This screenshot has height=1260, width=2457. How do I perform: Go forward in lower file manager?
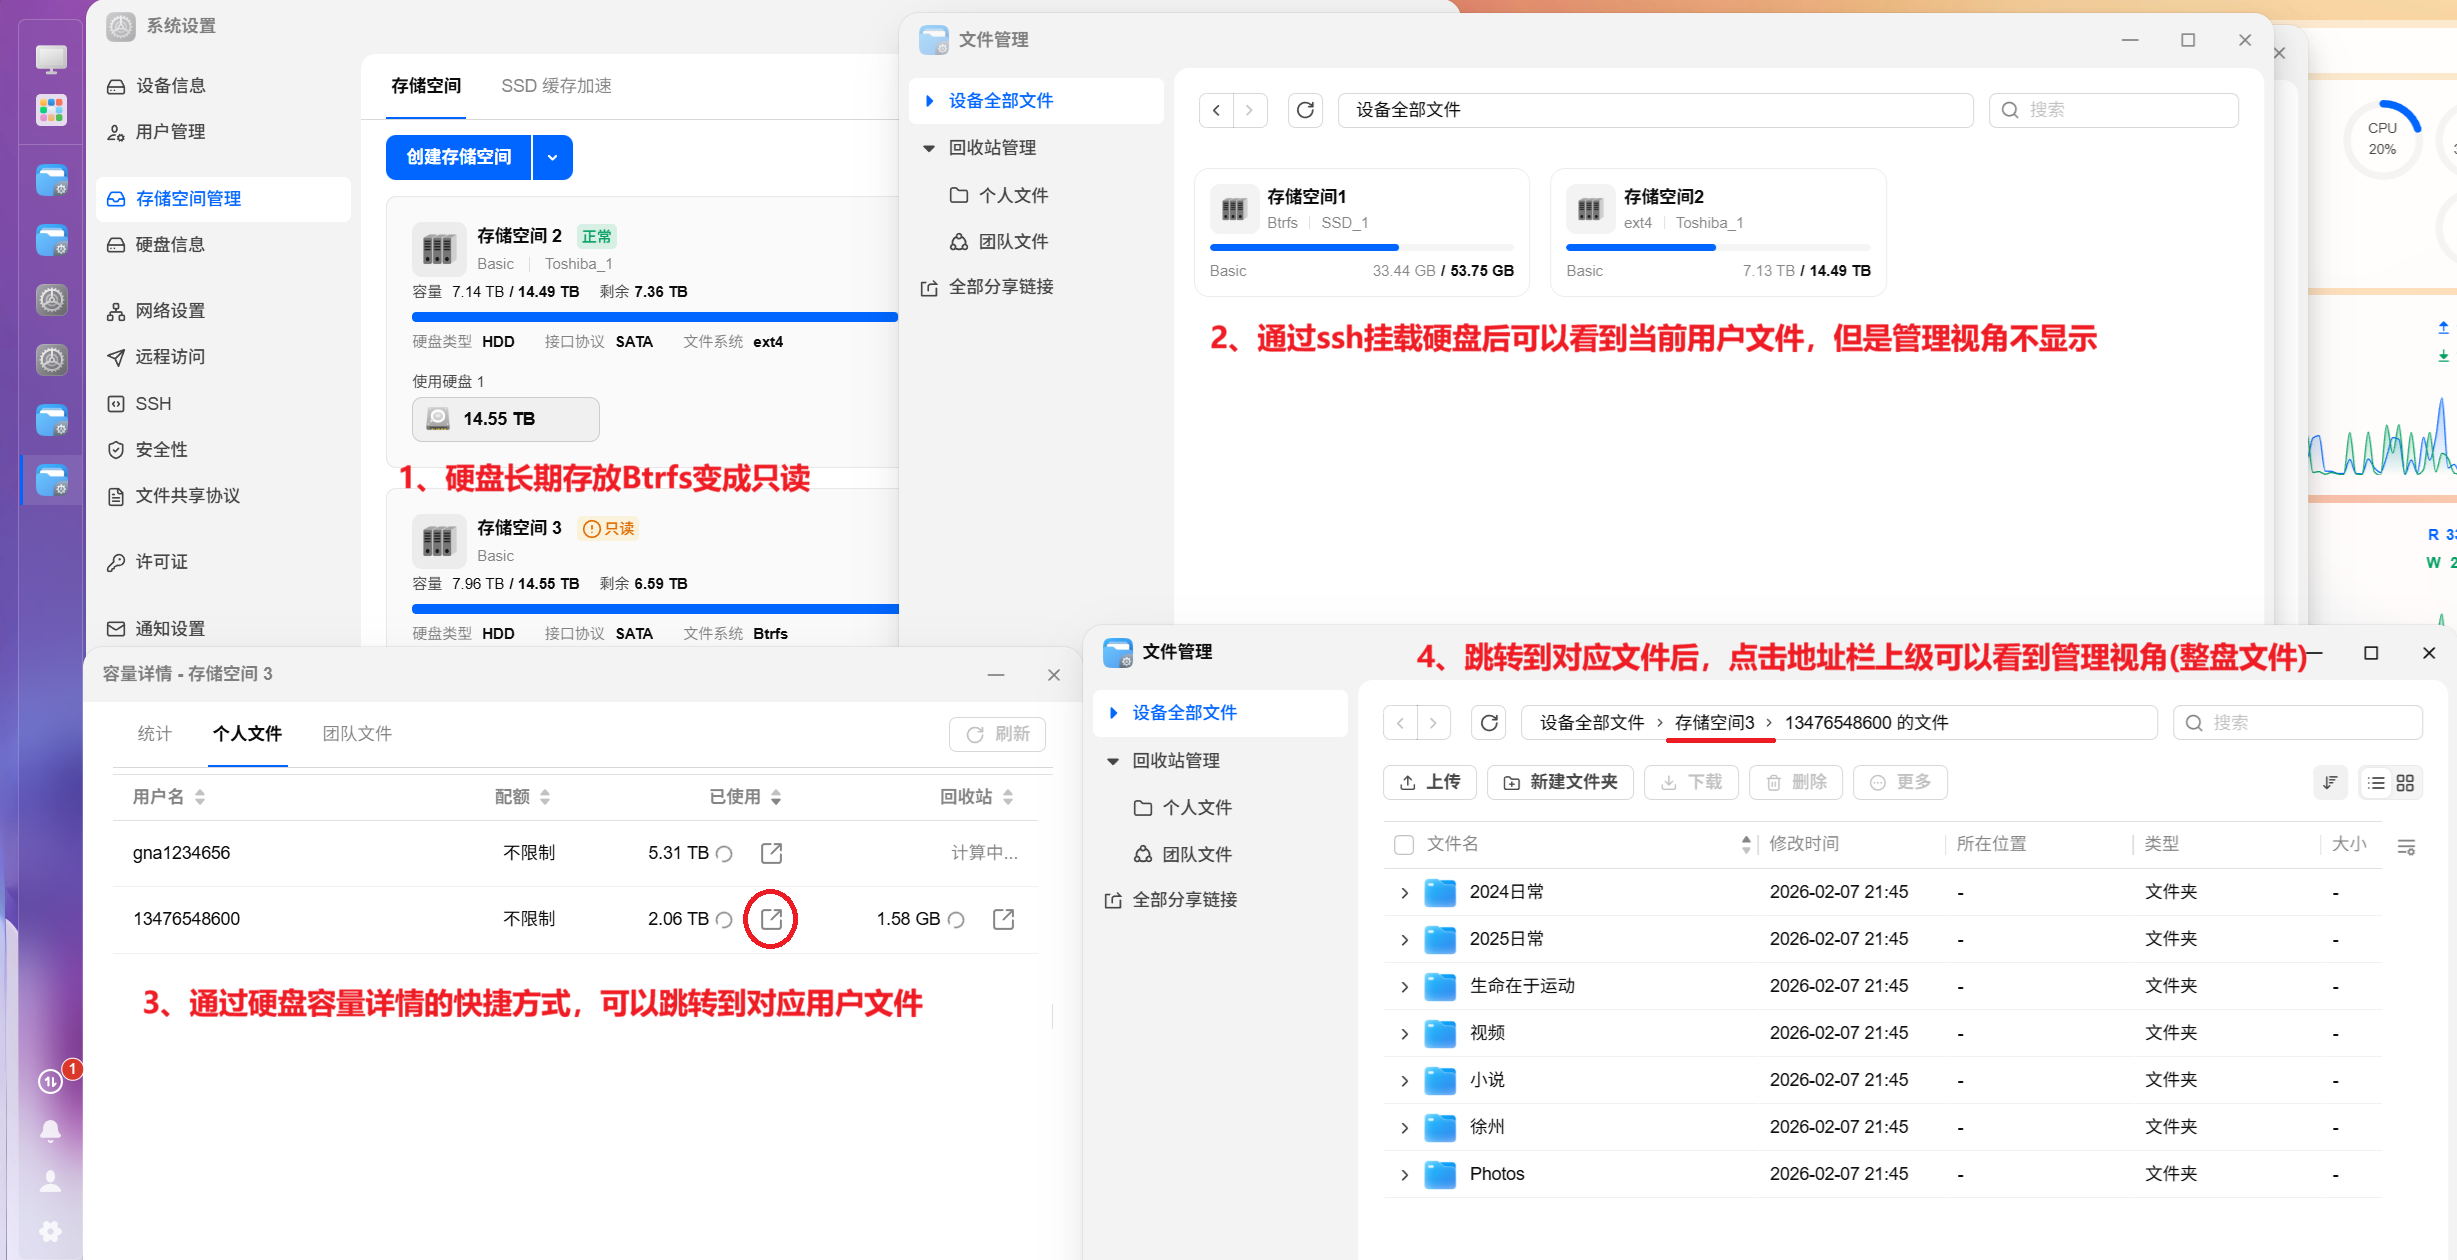[x=1433, y=723]
